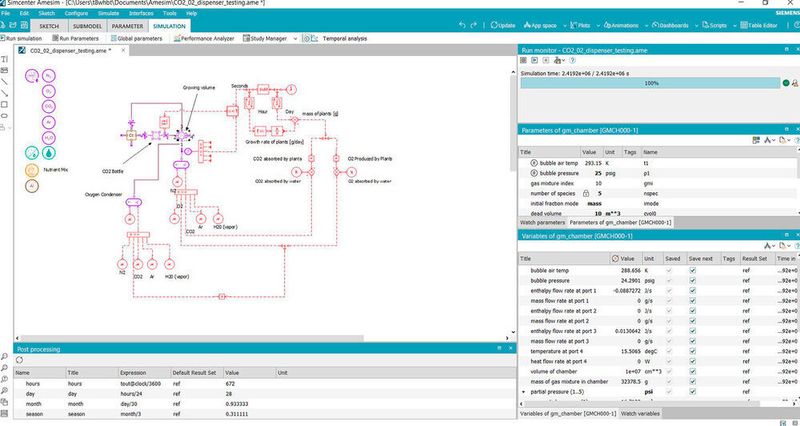Viewport: 800px width, 426px height.
Task: Open the Plots tool
Action: point(580,25)
